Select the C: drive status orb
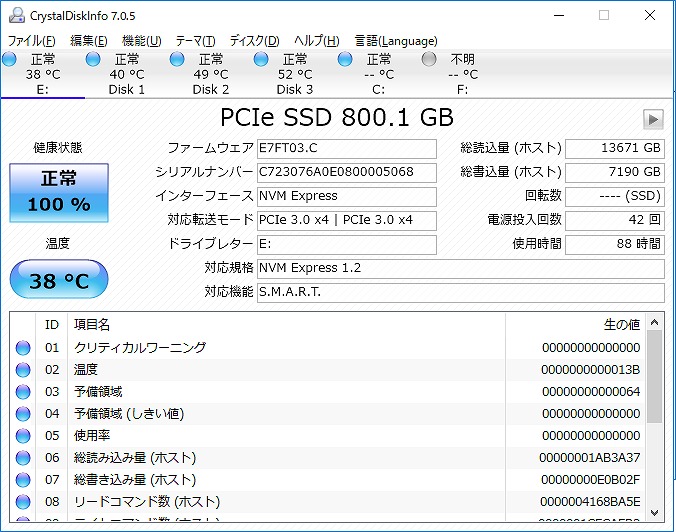 (x=345, y=59)
